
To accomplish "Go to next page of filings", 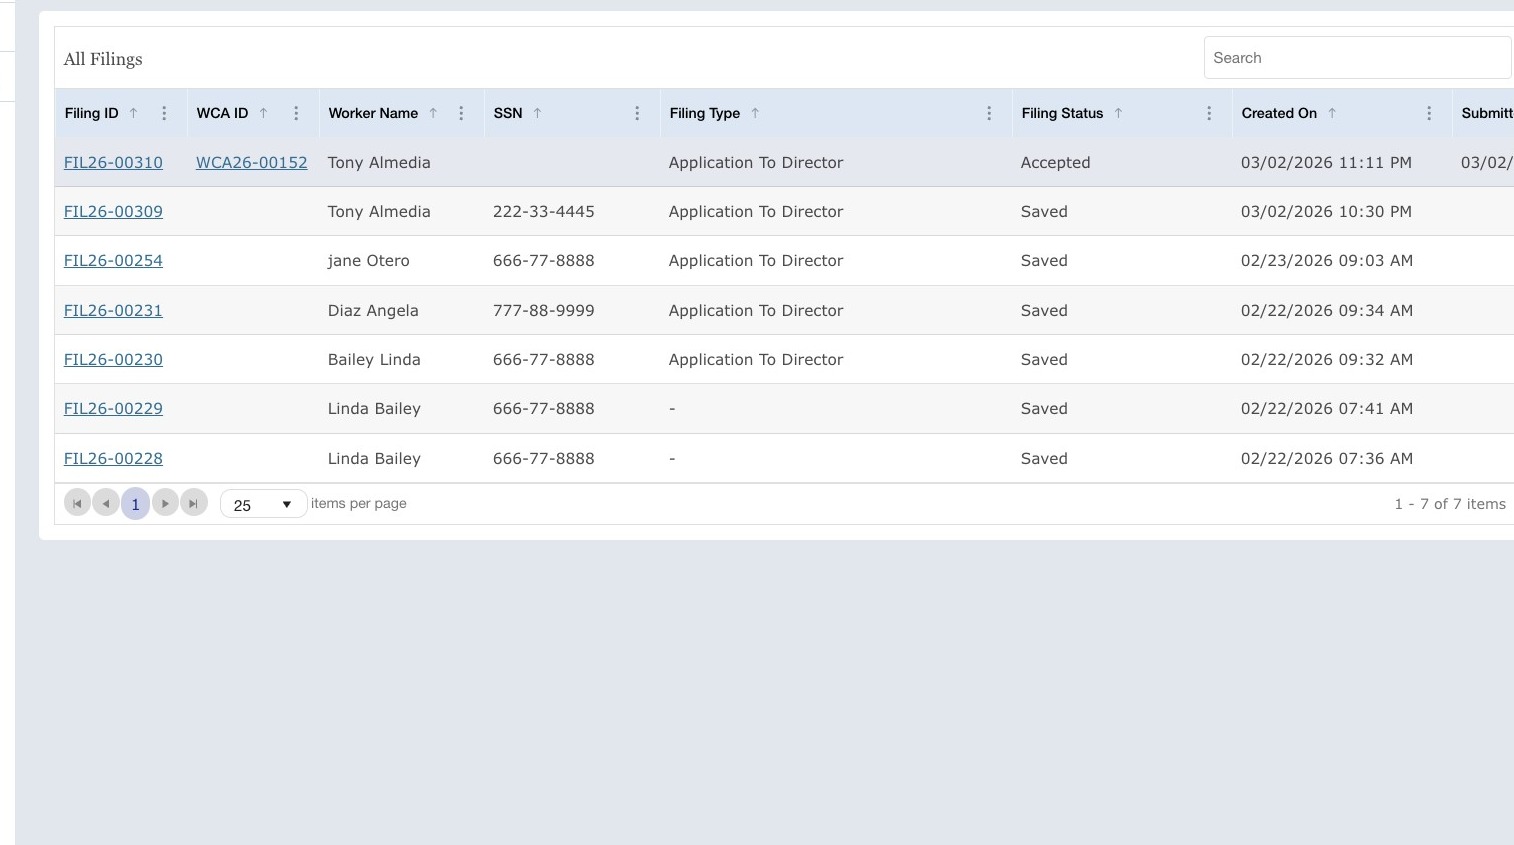I will [165, 504].
